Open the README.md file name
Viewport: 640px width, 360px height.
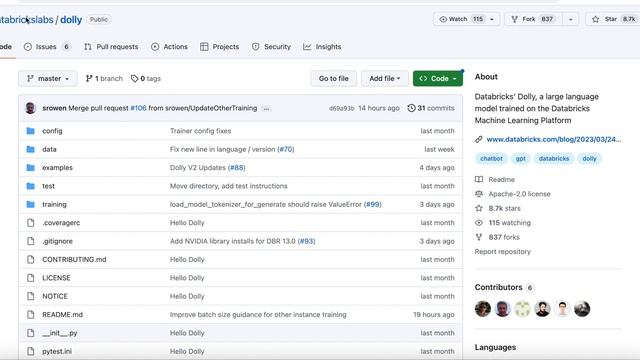tap(62, 314)
